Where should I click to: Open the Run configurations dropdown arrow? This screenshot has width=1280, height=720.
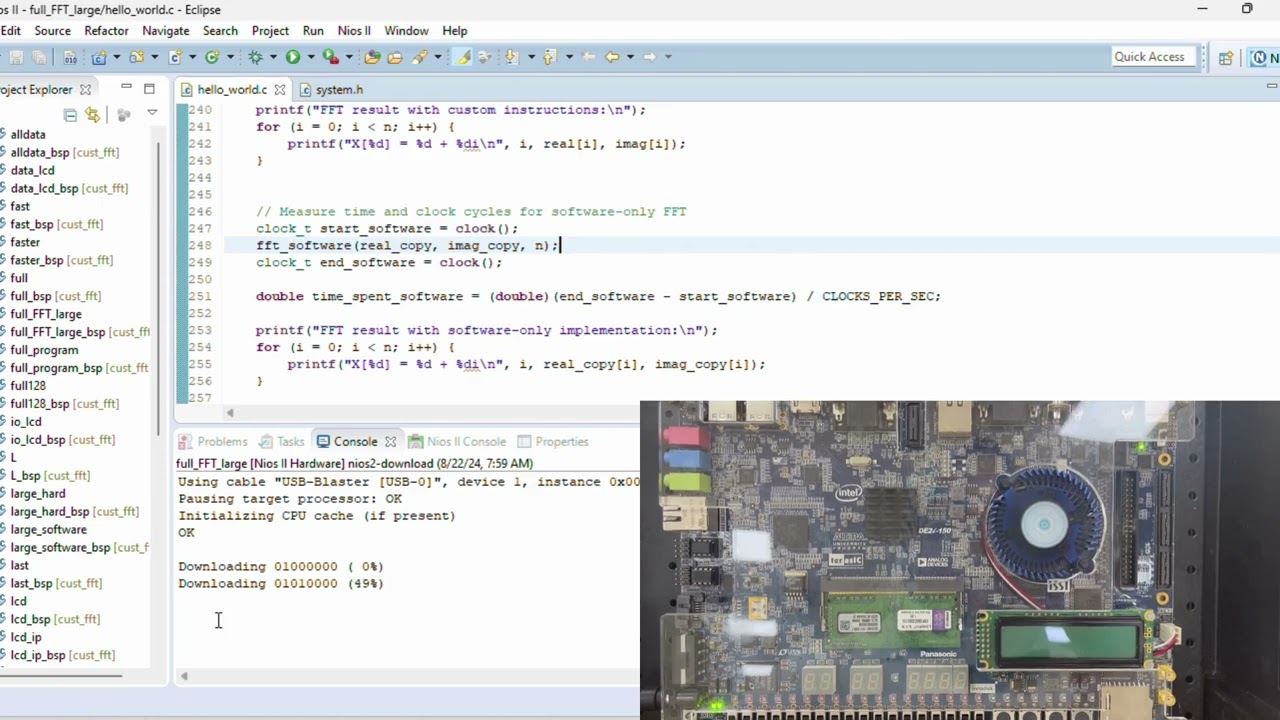(x=310, y=57)
